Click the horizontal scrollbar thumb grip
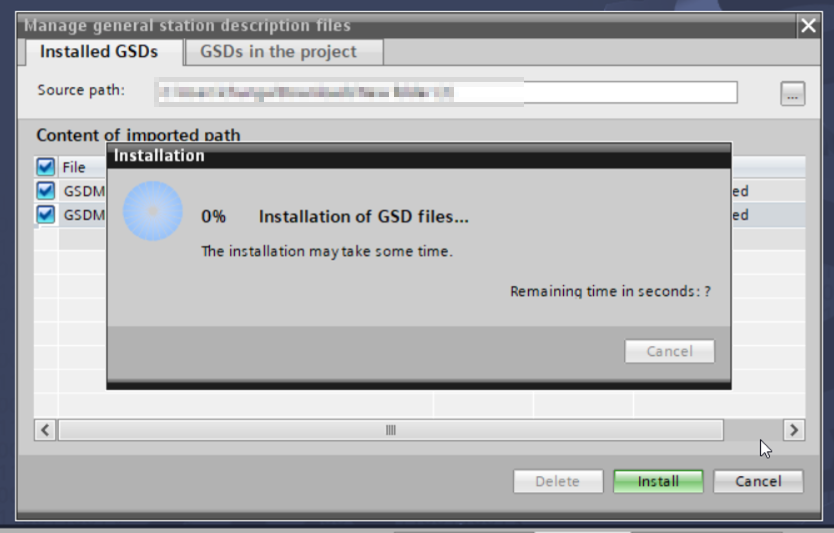Screen dimensions: 834x533 [x=391, y=430]
